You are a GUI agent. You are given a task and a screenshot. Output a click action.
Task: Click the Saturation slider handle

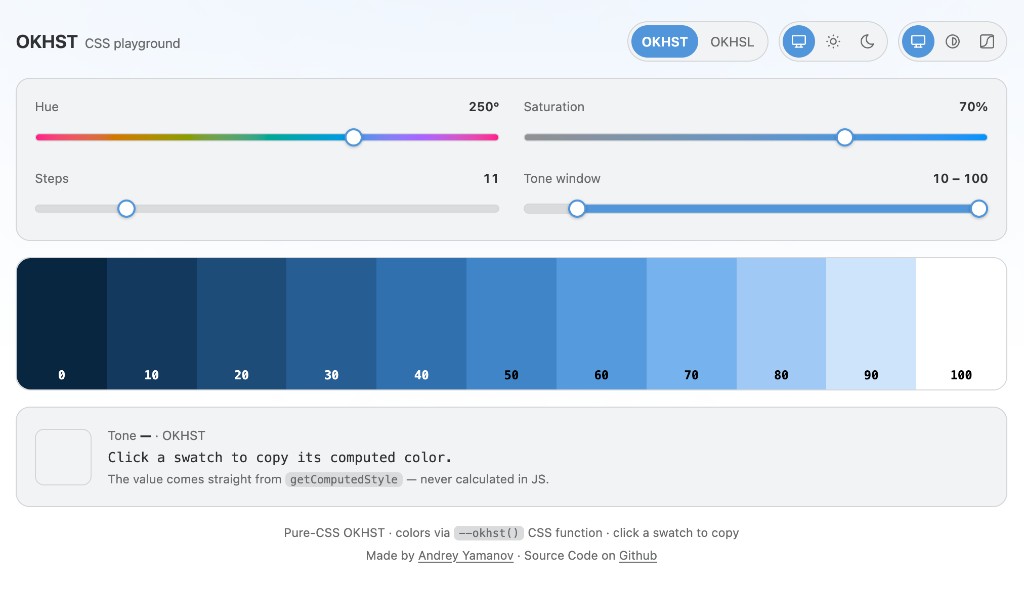pos(844,137)
